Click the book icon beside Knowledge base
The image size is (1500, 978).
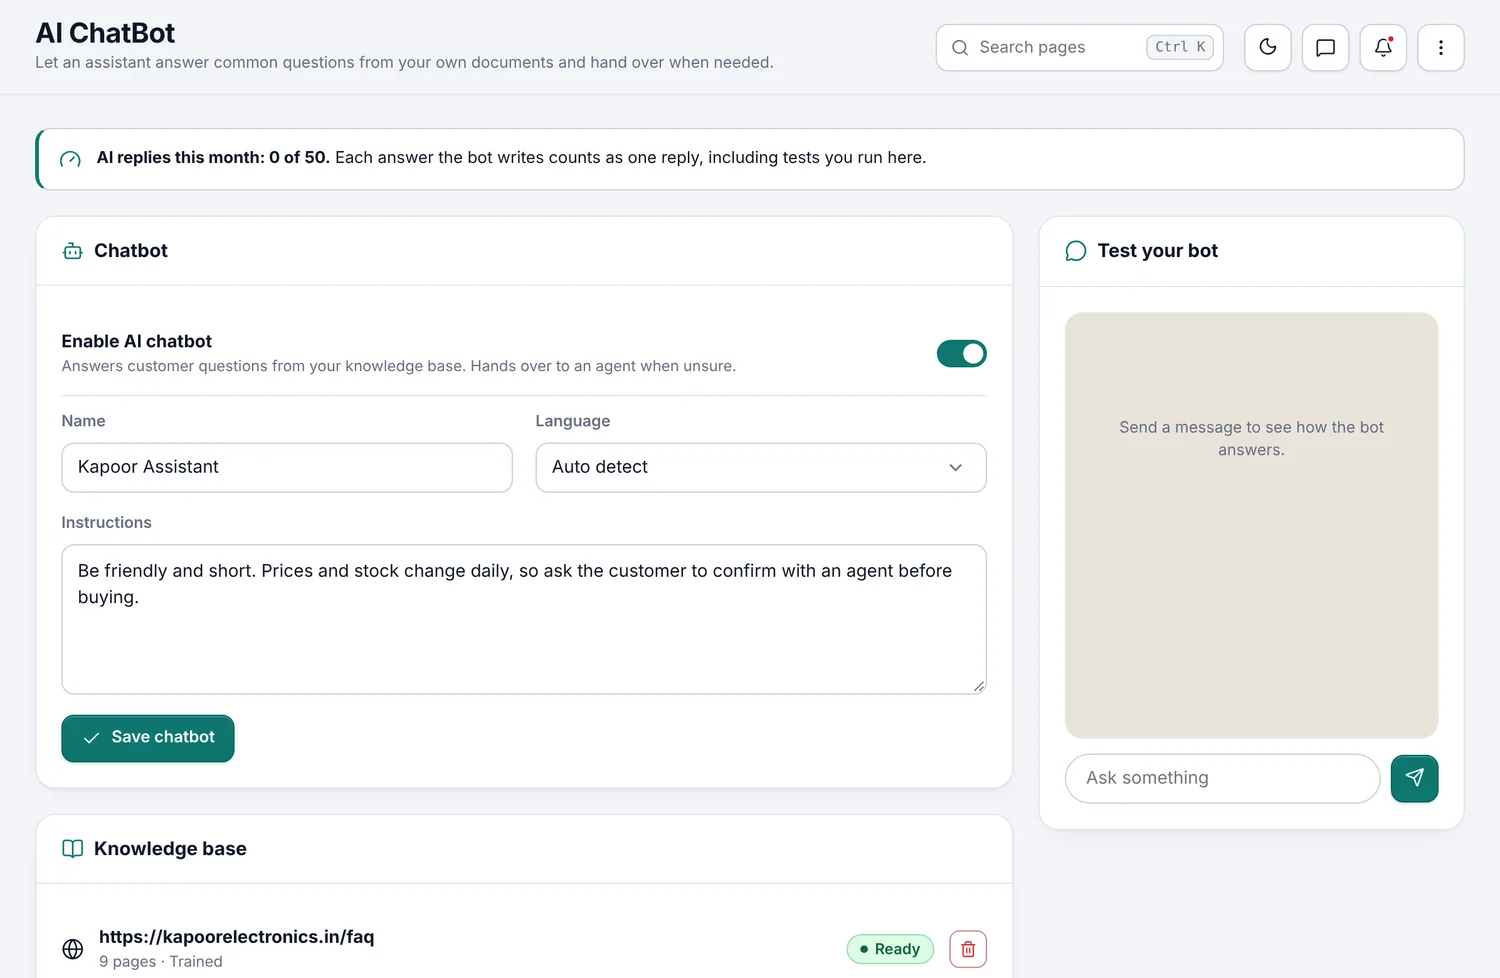coord(73,849)
